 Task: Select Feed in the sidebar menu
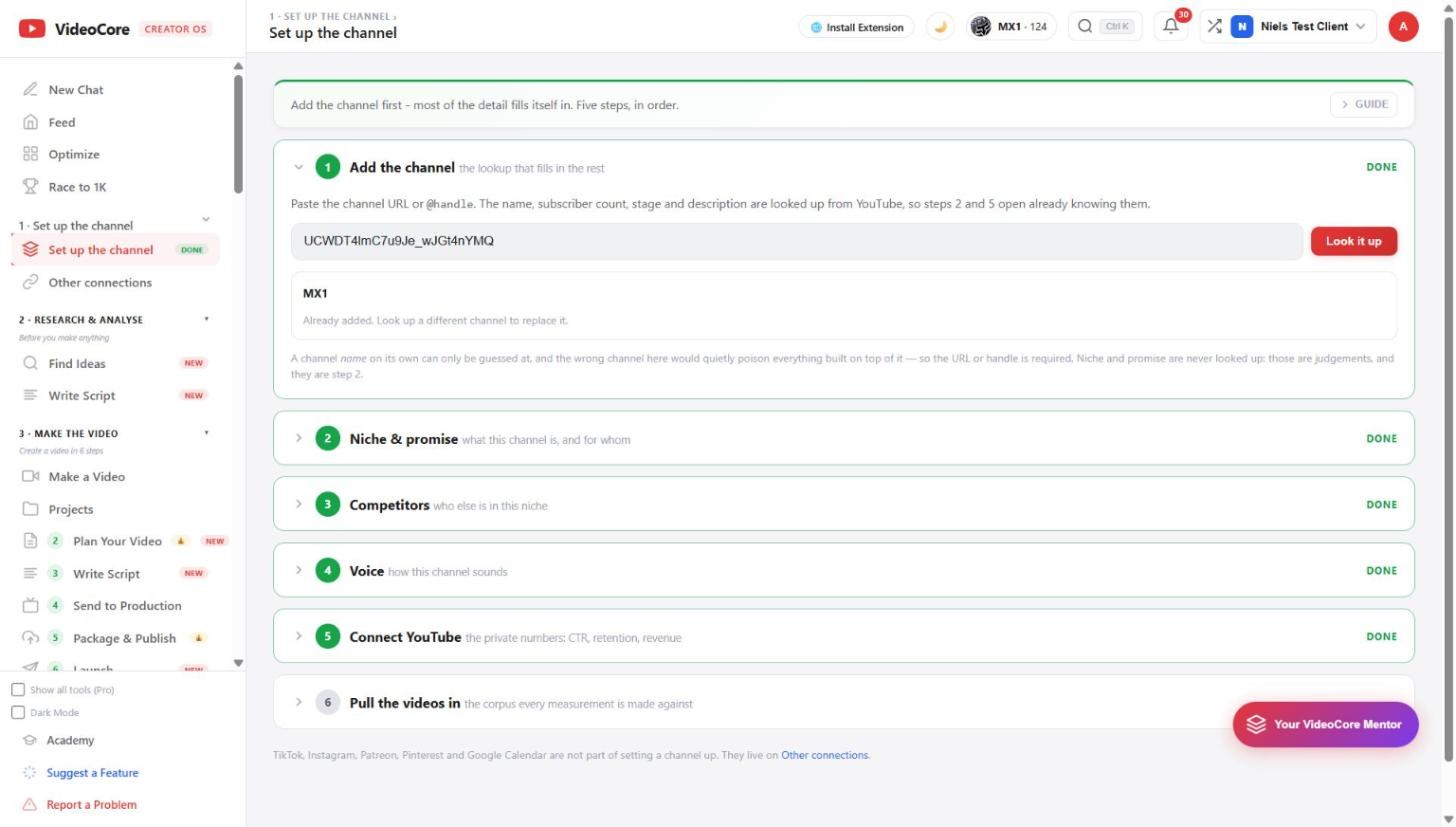pos(62,122)
